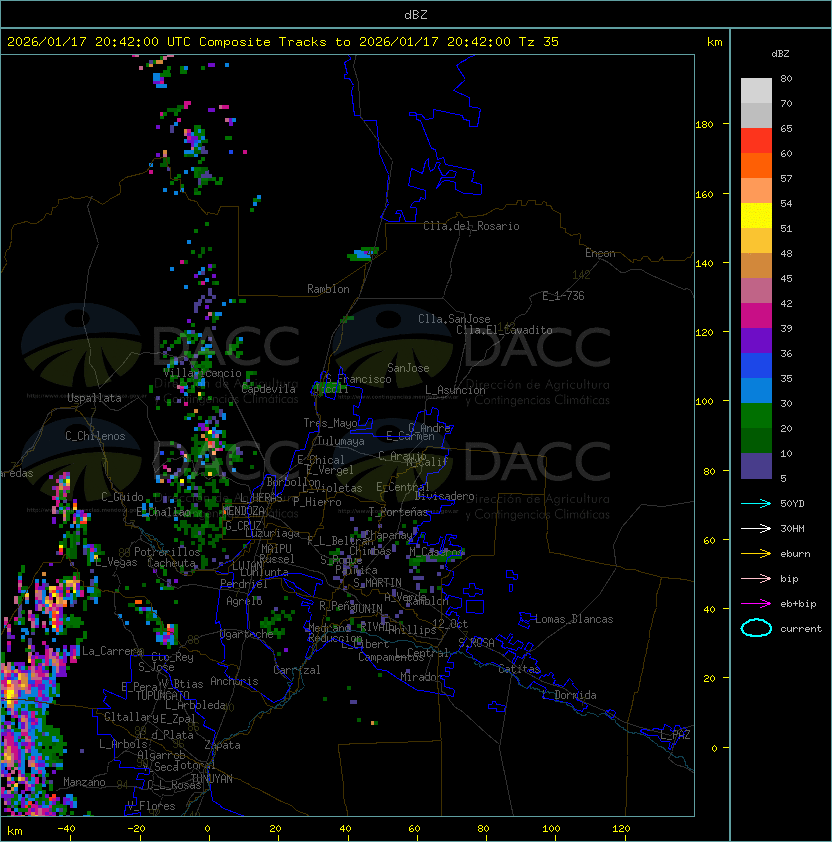The height and width of the screenshot is (842, 832).
Task: Click the yellow eburn arrow legend symbol
Action: click(756, 554)
